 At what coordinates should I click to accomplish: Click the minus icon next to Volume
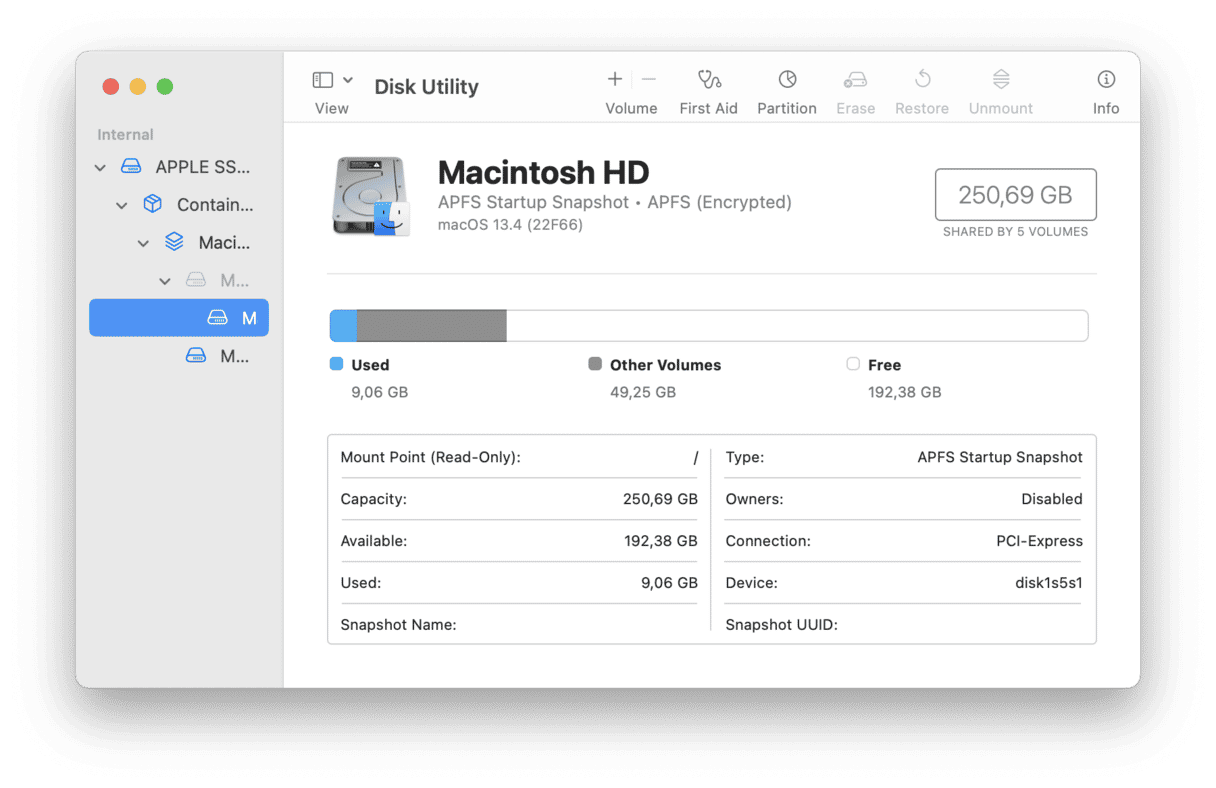648,78
